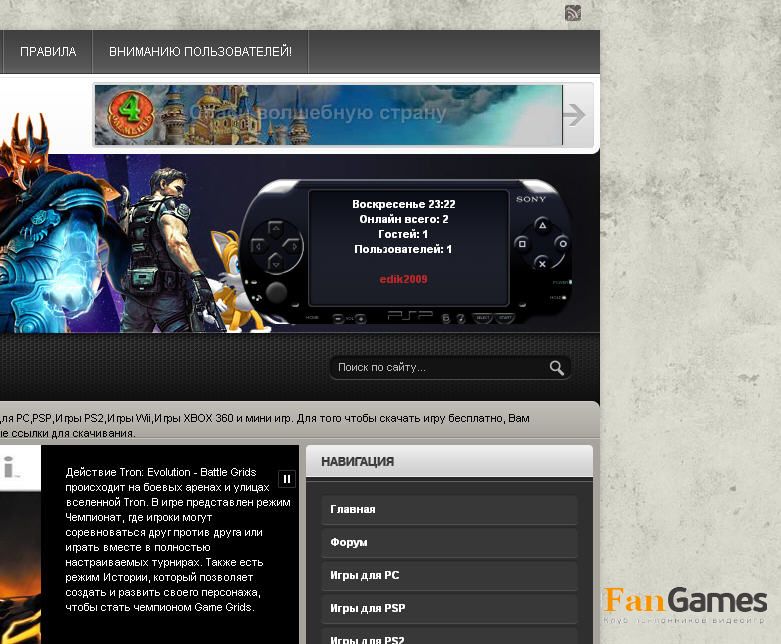Viewport: 781px width, 644px height.
Task: Click the PSP device banner image
Action: (x=406, y=252)
